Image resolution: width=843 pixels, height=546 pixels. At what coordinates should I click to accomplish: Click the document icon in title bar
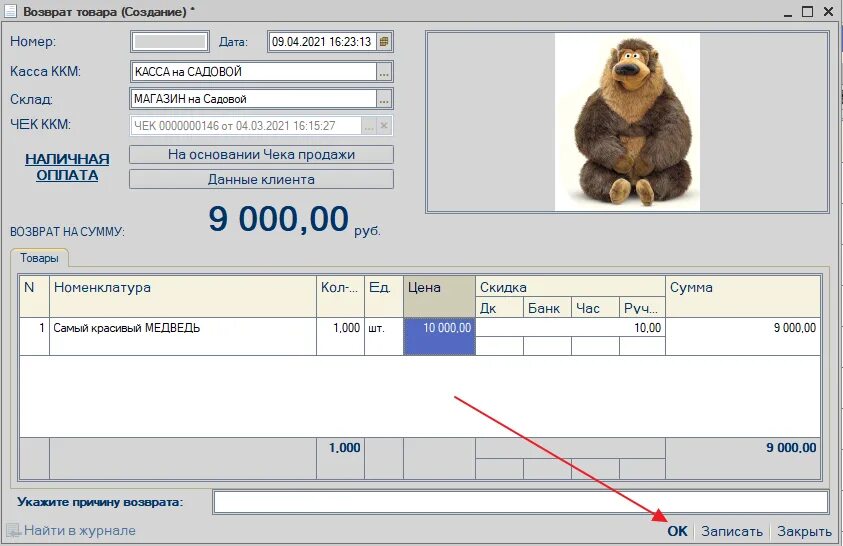point(11,11)
